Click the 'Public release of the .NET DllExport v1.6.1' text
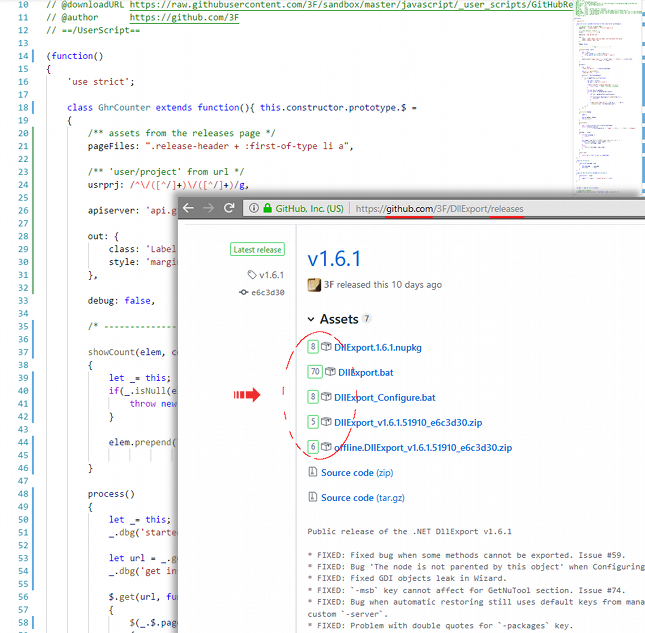This screenshot has height=633, width=645. point(409,531)
